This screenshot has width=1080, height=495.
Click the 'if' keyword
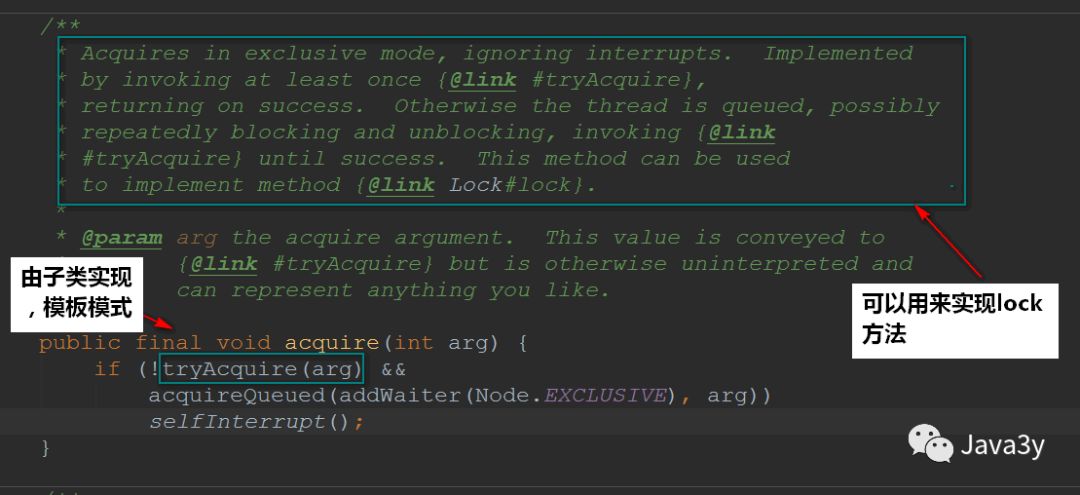pyautogui.click(x=107, y=370)
